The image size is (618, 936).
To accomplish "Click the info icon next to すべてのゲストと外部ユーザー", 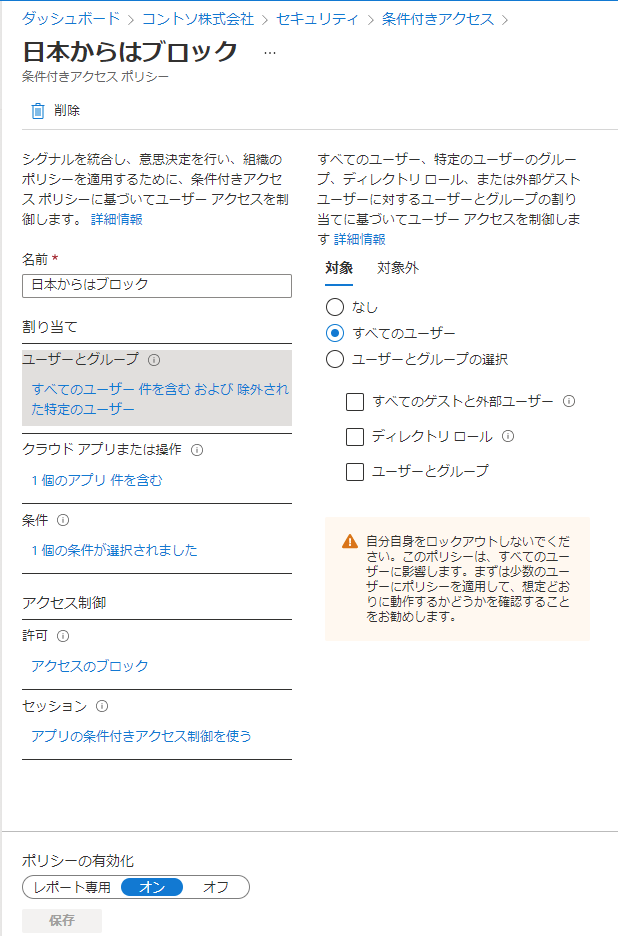I will click(568, 400).
